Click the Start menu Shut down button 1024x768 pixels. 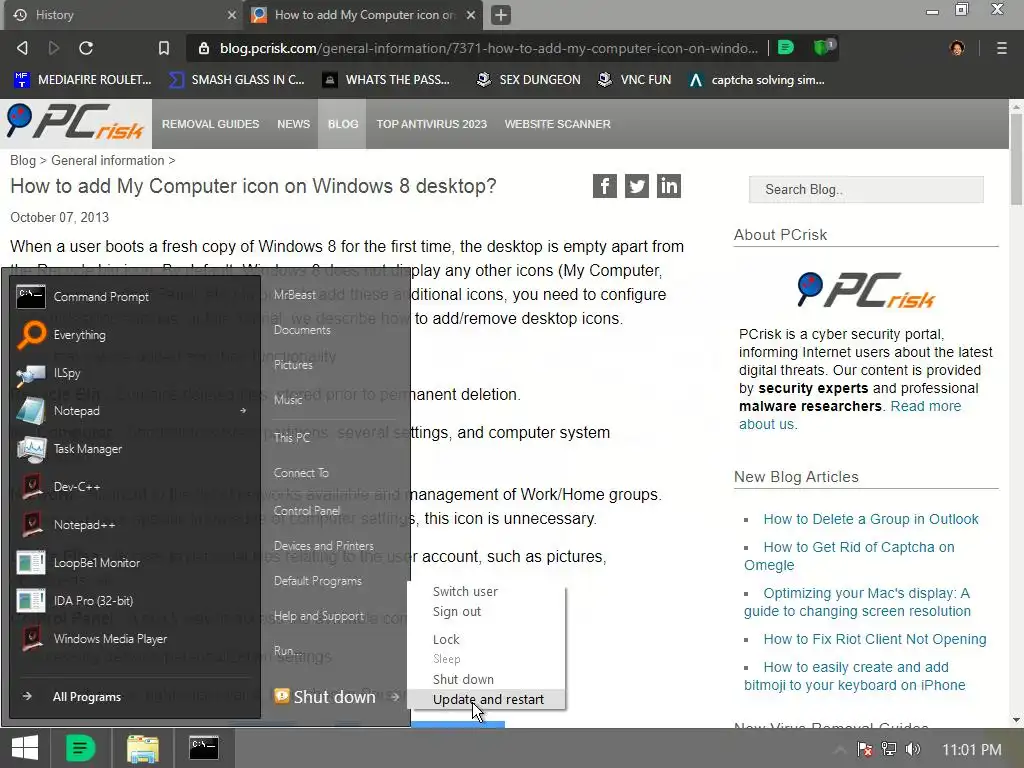point(325,697)
